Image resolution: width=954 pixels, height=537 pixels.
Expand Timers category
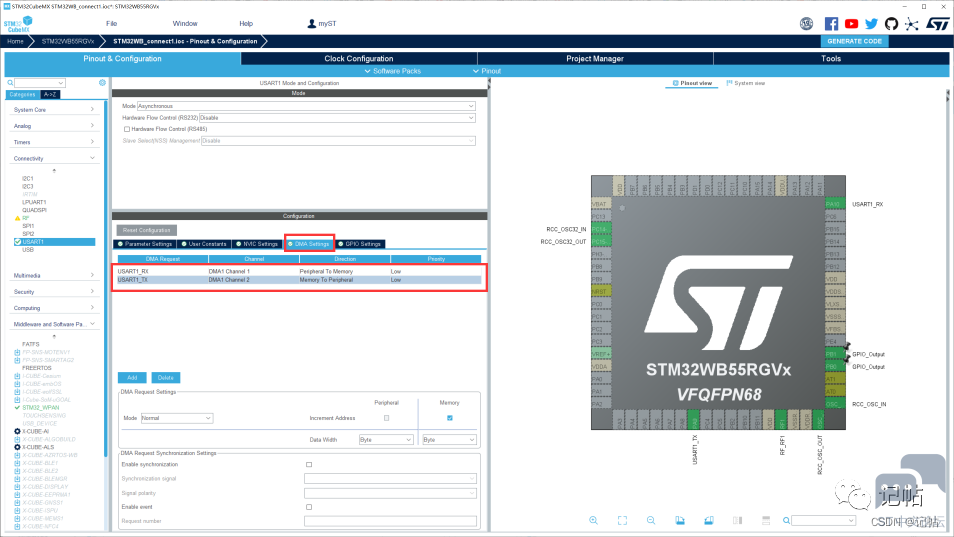54,142
